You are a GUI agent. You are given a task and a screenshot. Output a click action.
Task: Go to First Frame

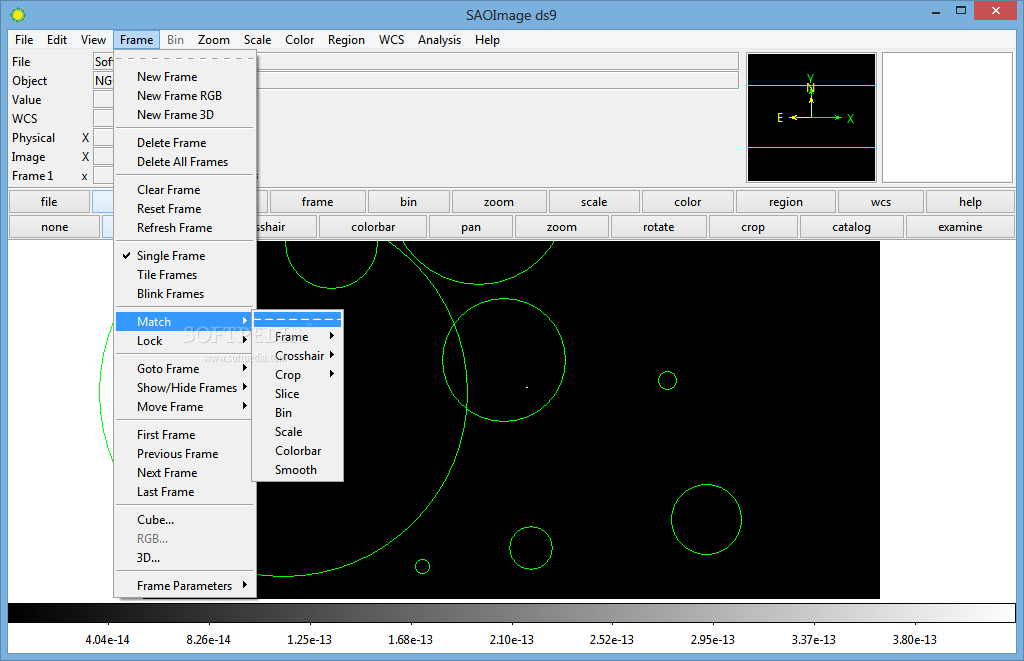click(x=185, y=434)
